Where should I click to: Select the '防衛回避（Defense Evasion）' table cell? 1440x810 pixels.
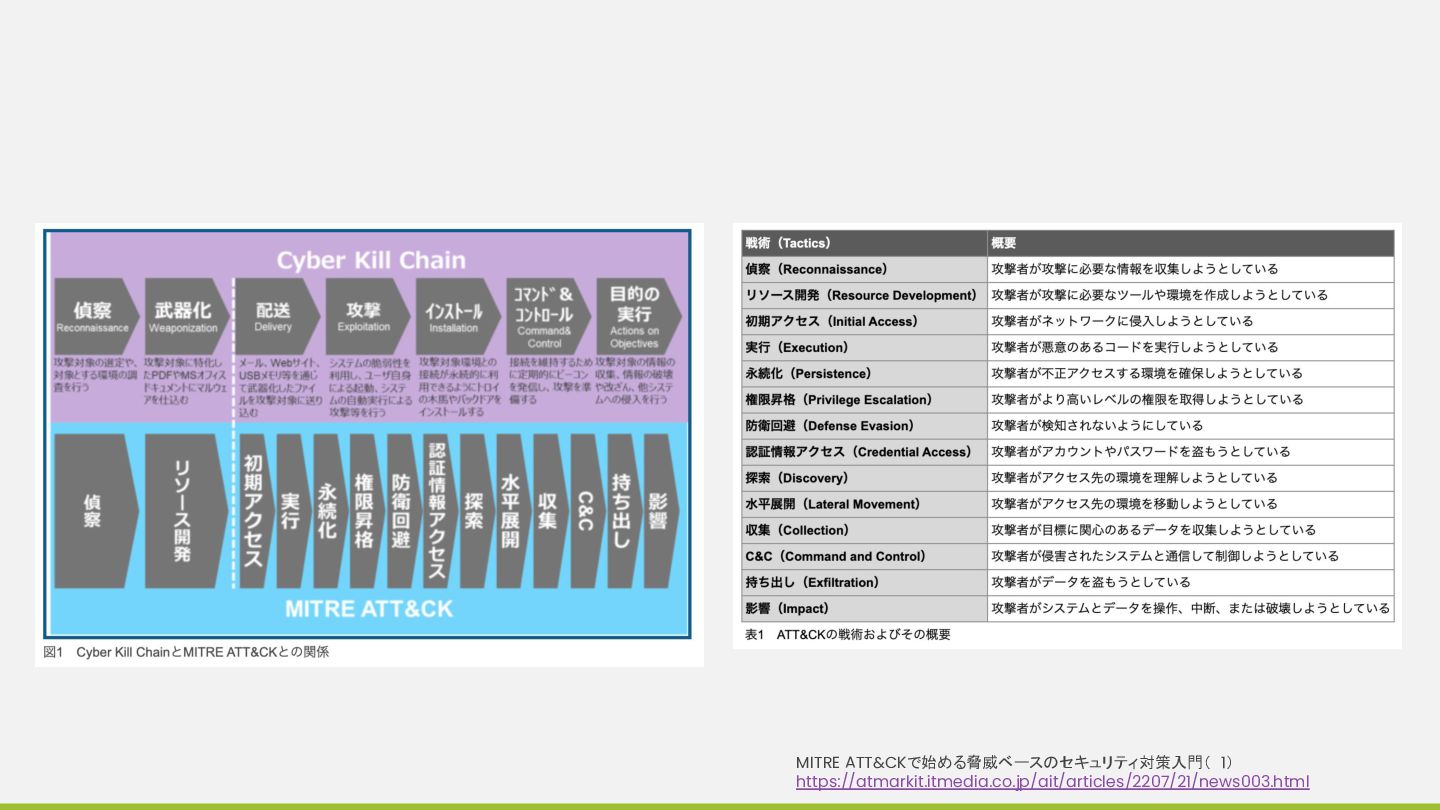click(x=864, y=425)
